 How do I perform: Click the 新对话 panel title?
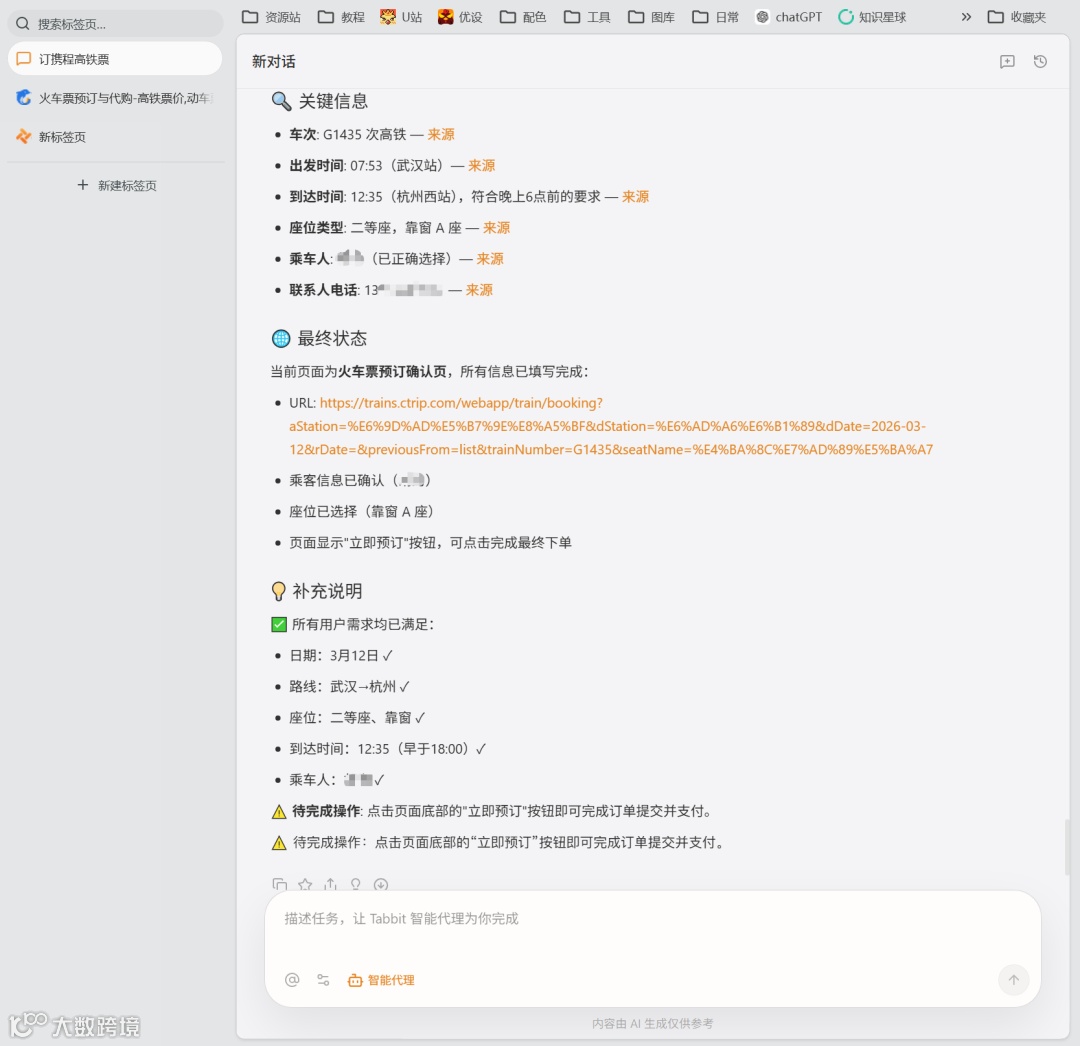pos(273,61)
